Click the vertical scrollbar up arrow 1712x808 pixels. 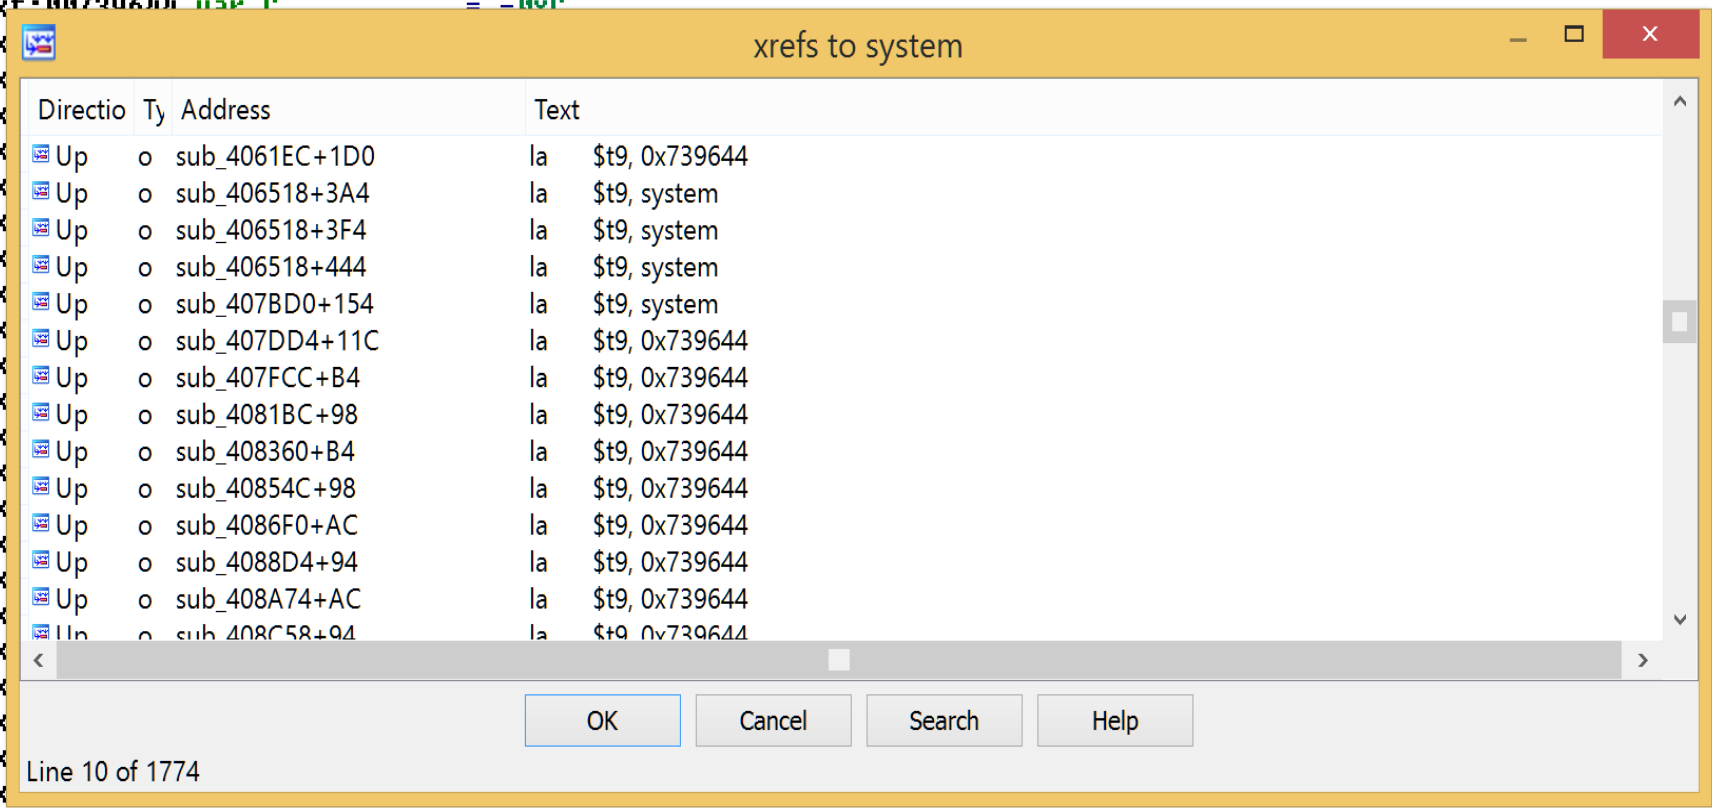1680,101
